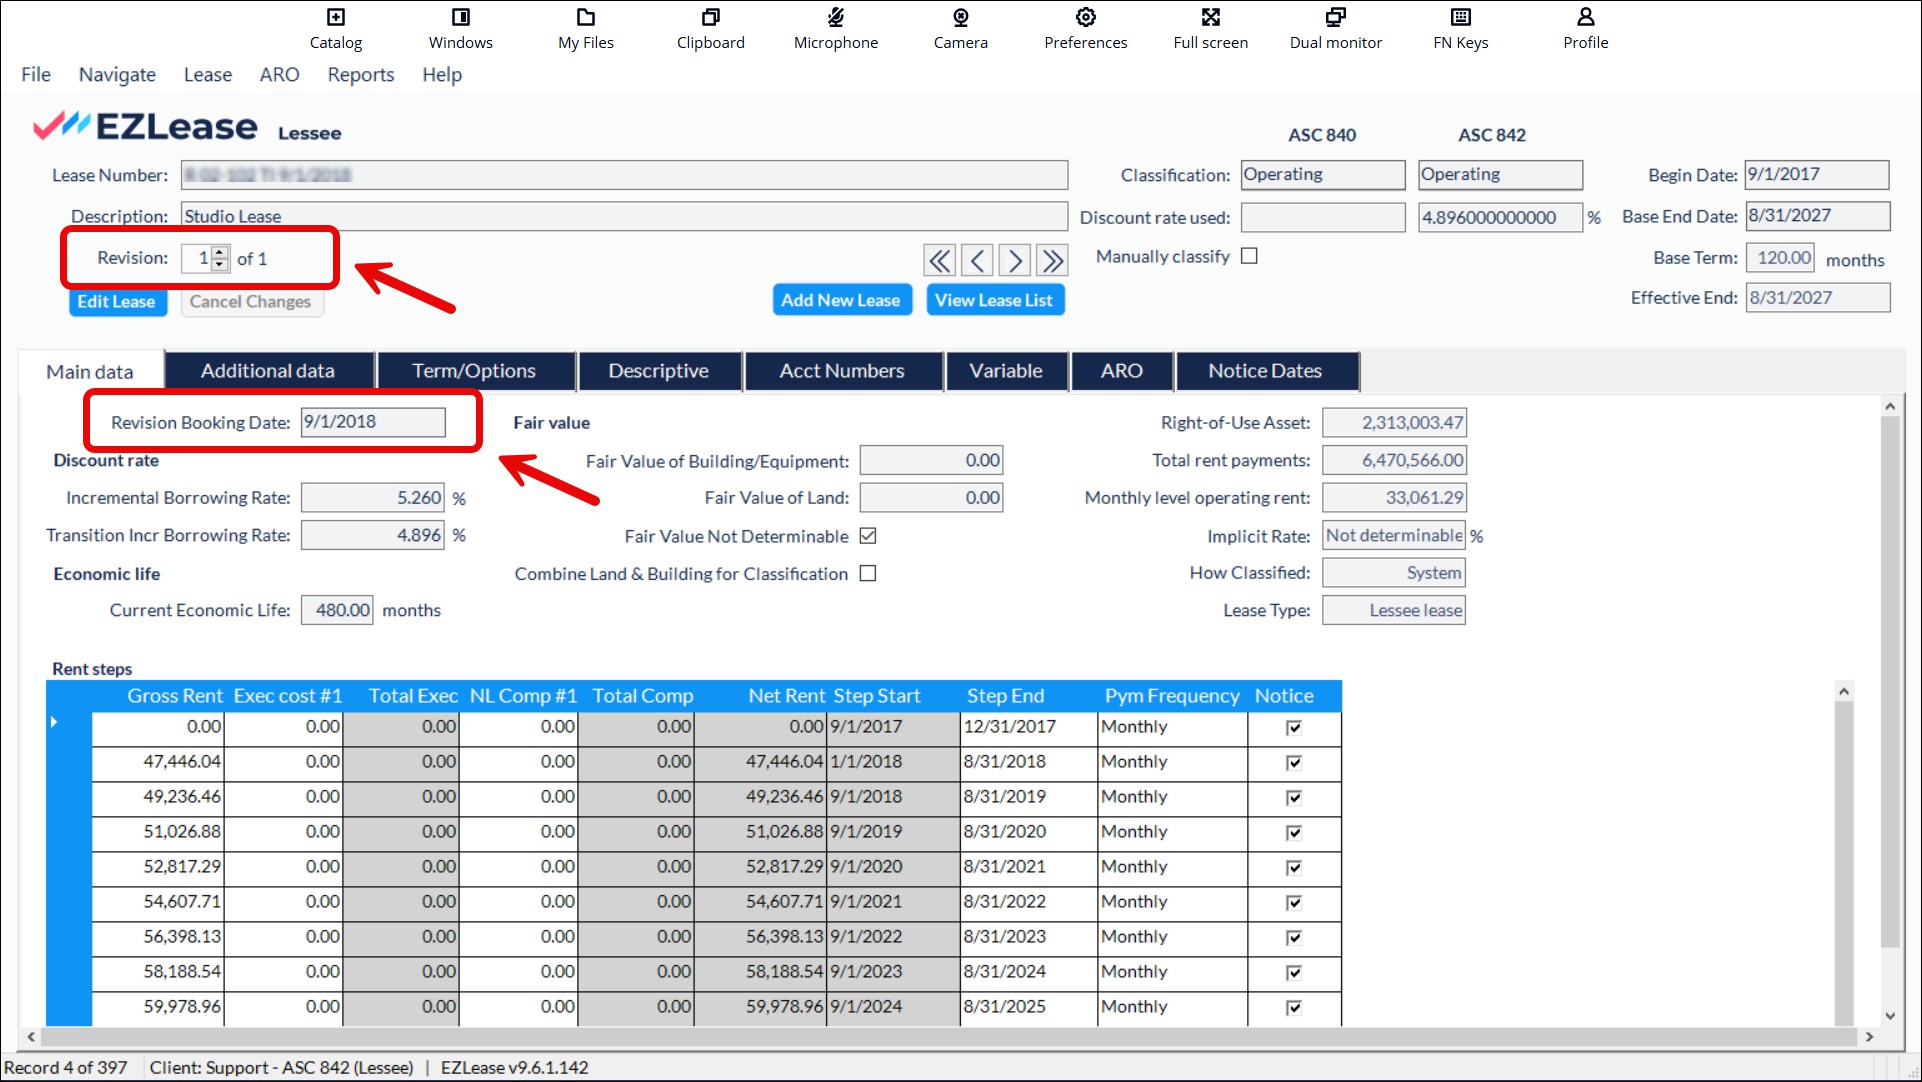Switch to Notice Dates tab

(x=1265, y=371)
